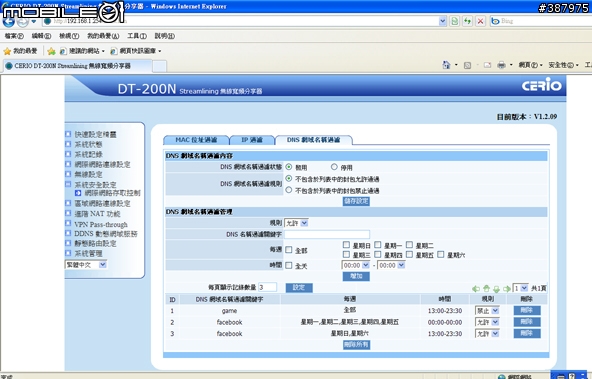The width and height of the screenshot is (592, 379).
Task: Open the end time 00:00 dropdown
Action: pyautogui.click(x=391, y=265)
